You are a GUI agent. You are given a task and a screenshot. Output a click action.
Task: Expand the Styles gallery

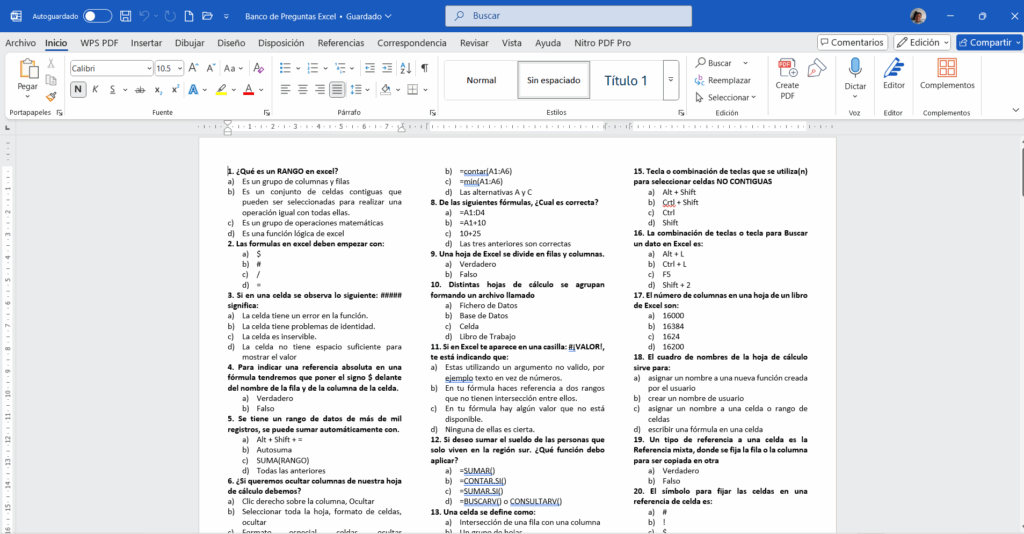(x=671, y=80)
